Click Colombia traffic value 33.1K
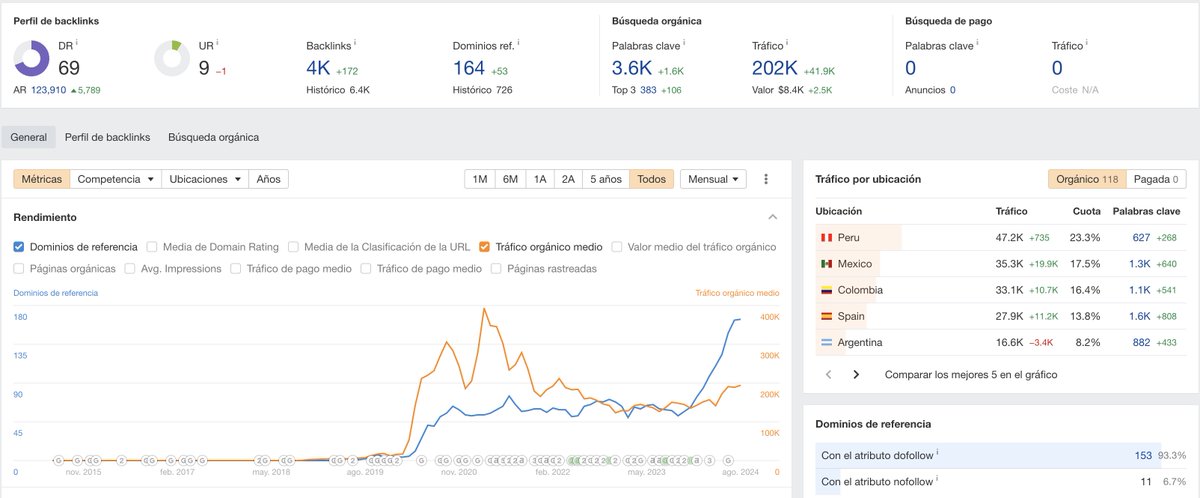1200x498 pixels. pyautogui.click(x=1010, y=290)
